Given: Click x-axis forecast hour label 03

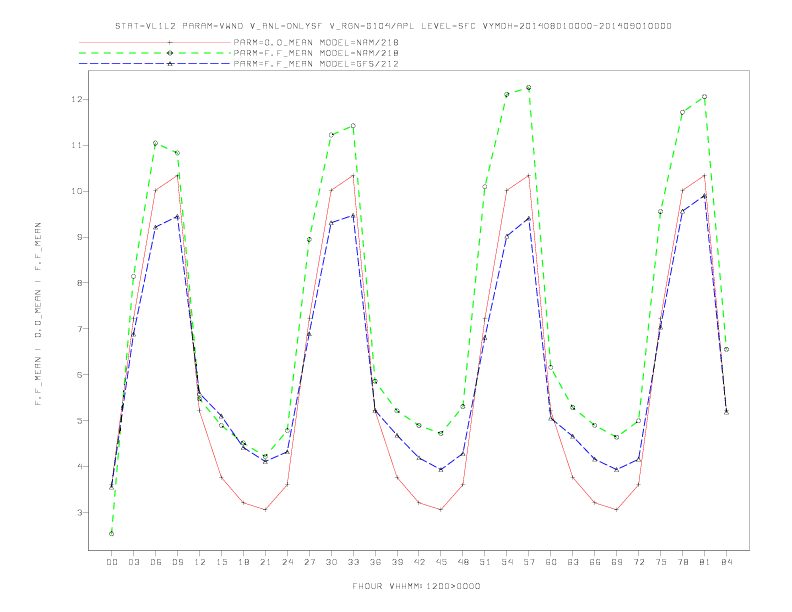Looking at the screenshot, I should [x=133, y=562].
